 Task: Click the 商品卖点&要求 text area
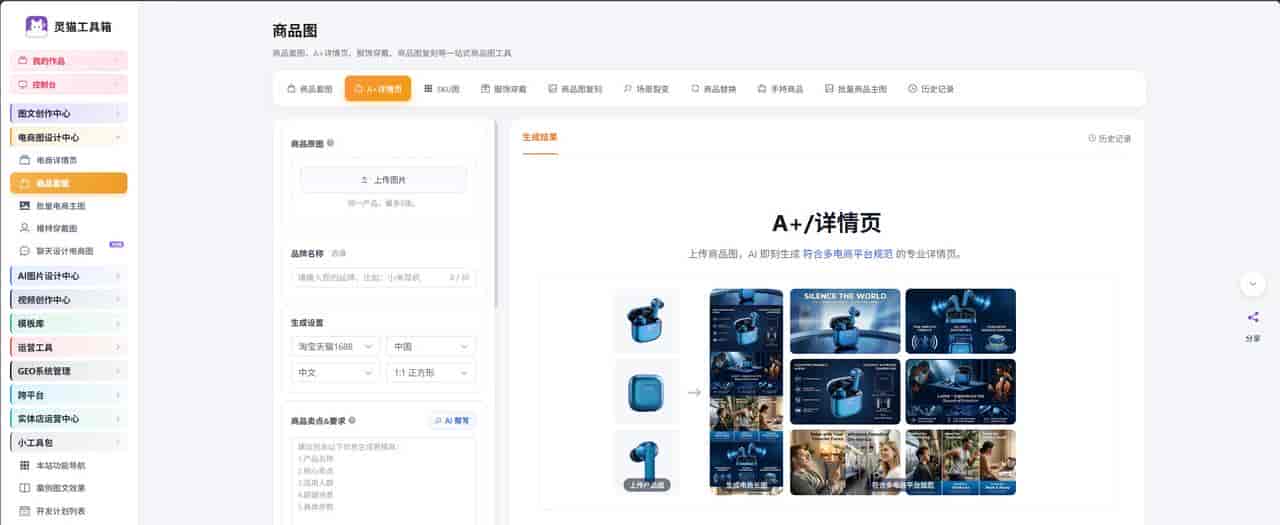(x=383, y=480)
